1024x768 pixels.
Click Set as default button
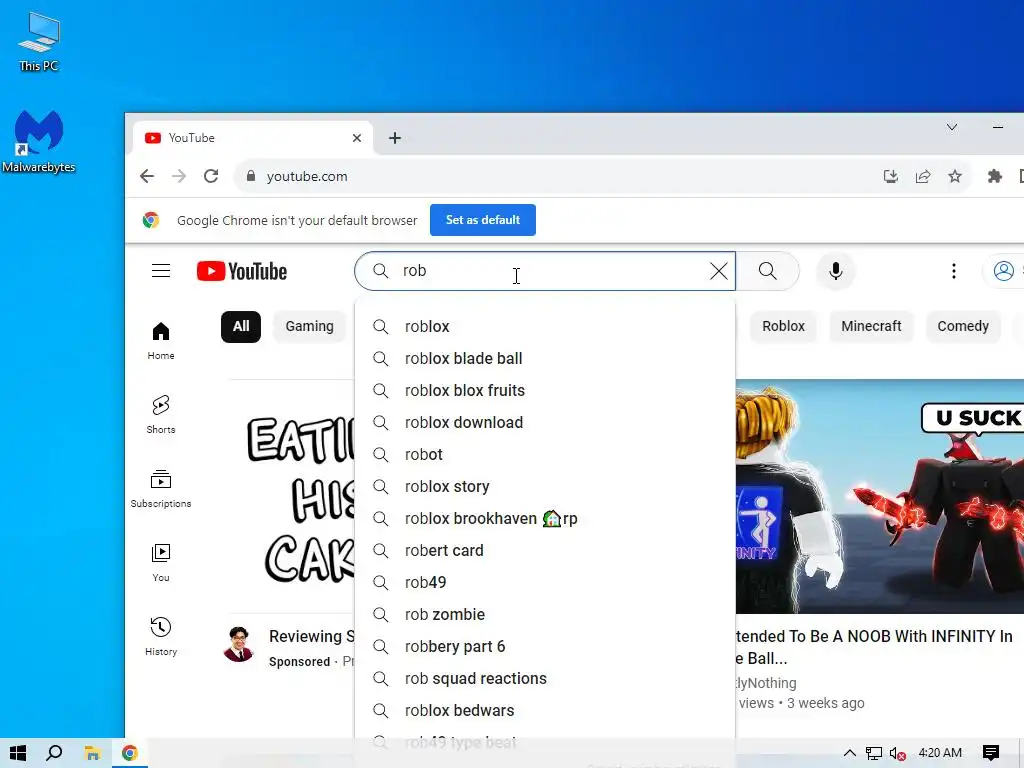point(483,220)
